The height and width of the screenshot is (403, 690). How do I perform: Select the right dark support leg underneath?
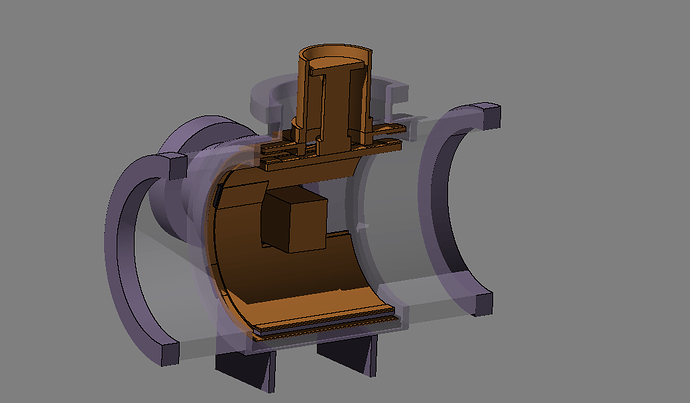pos(348,355)
